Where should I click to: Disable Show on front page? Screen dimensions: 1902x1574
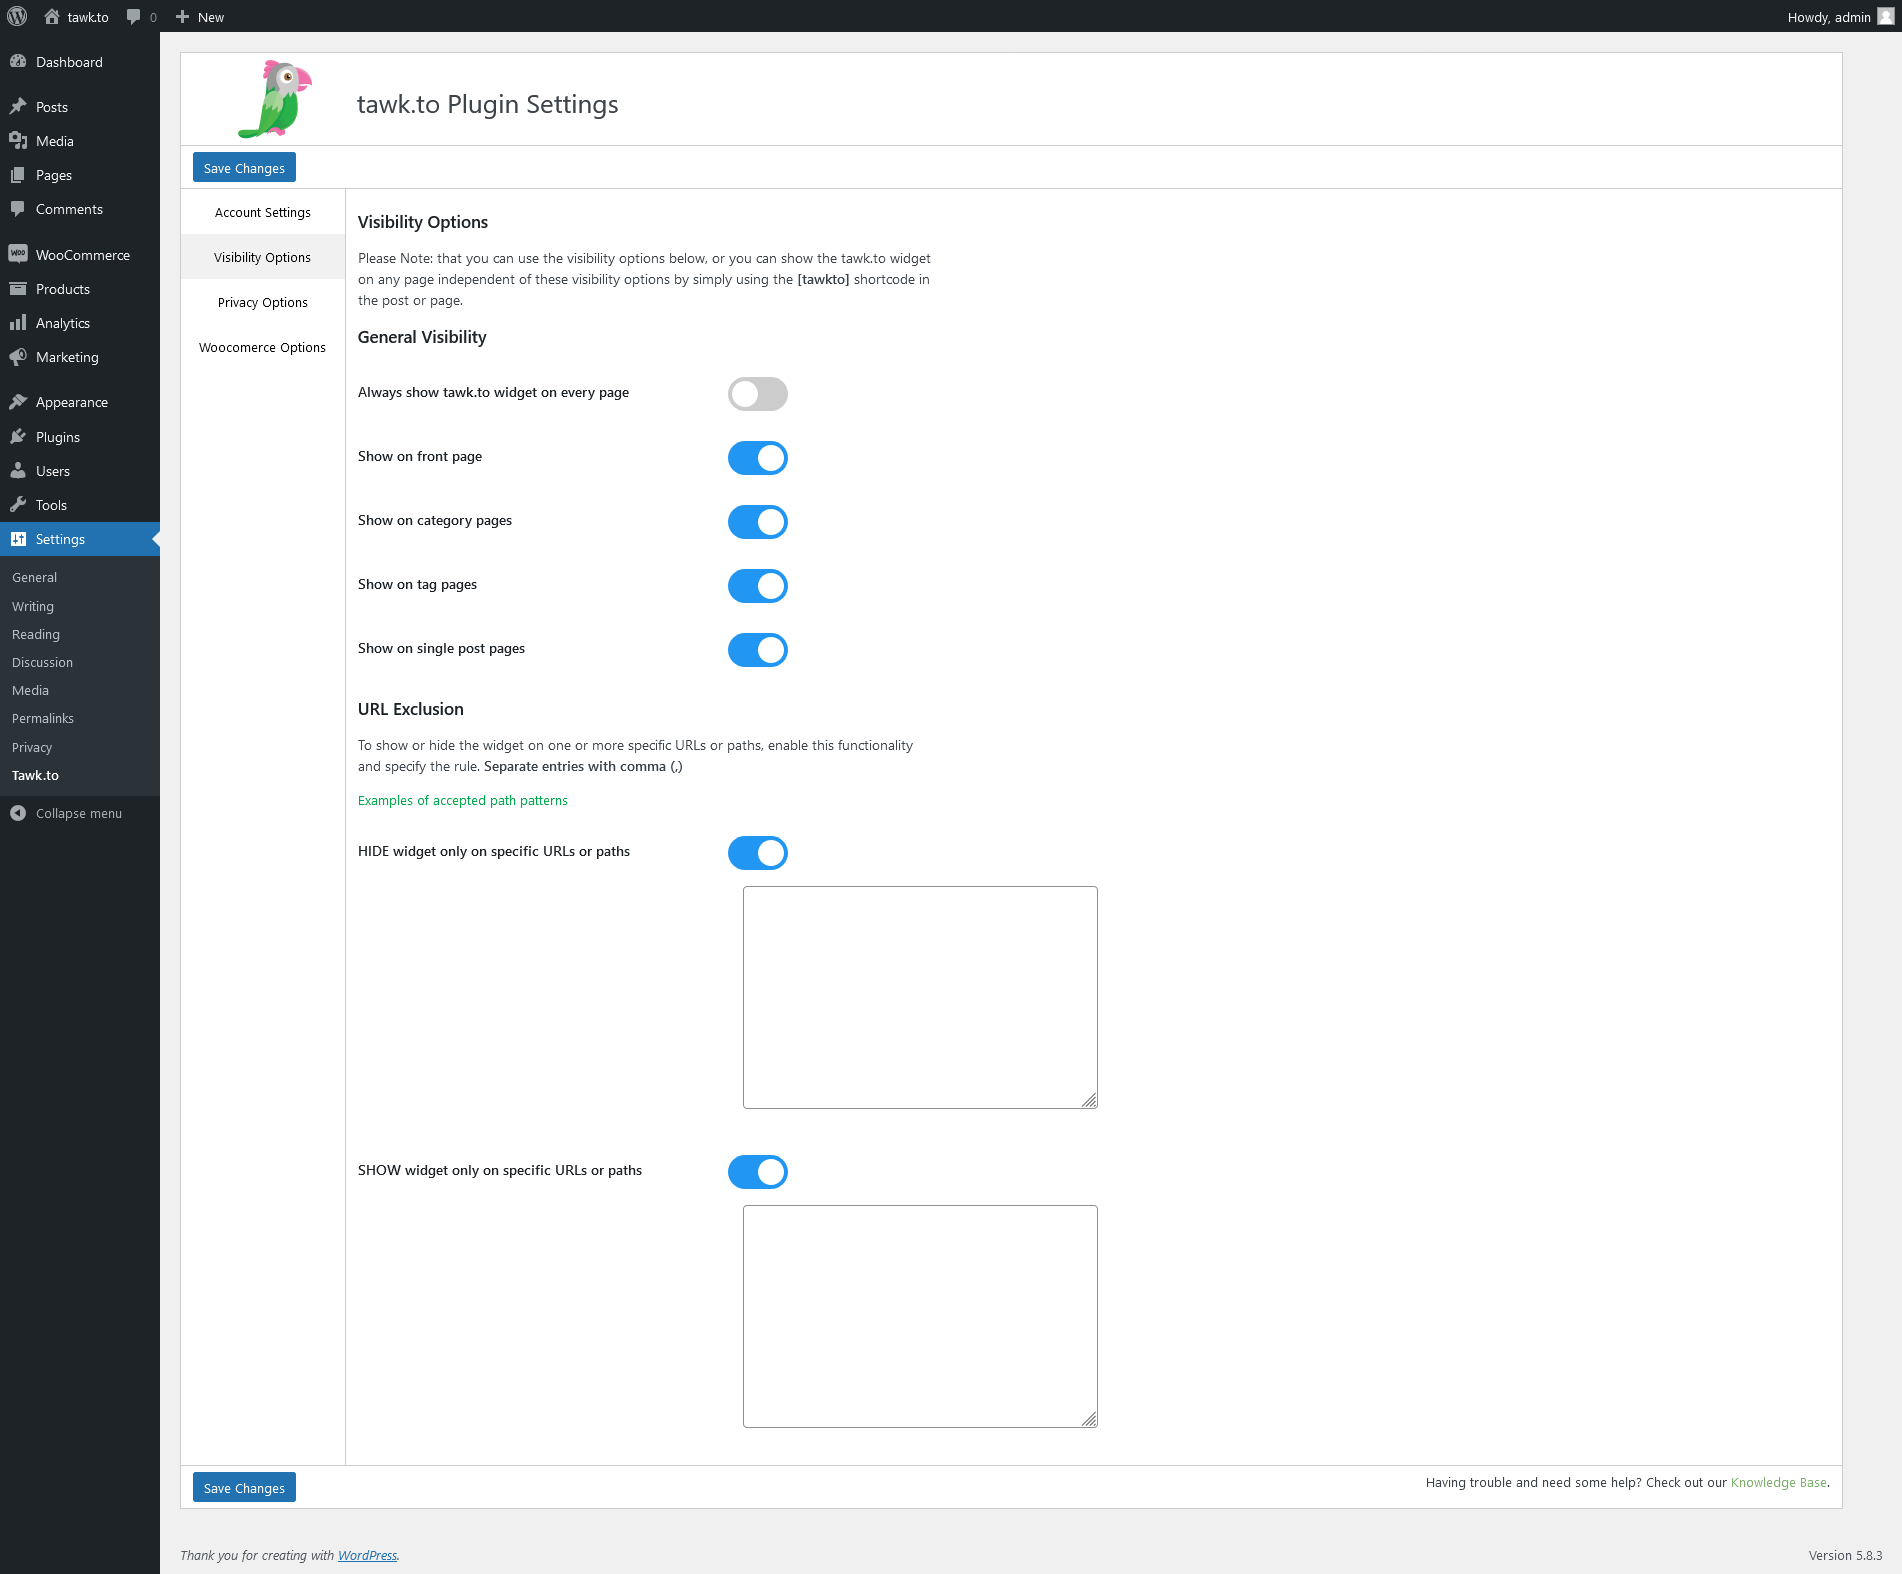click(757, 458)
